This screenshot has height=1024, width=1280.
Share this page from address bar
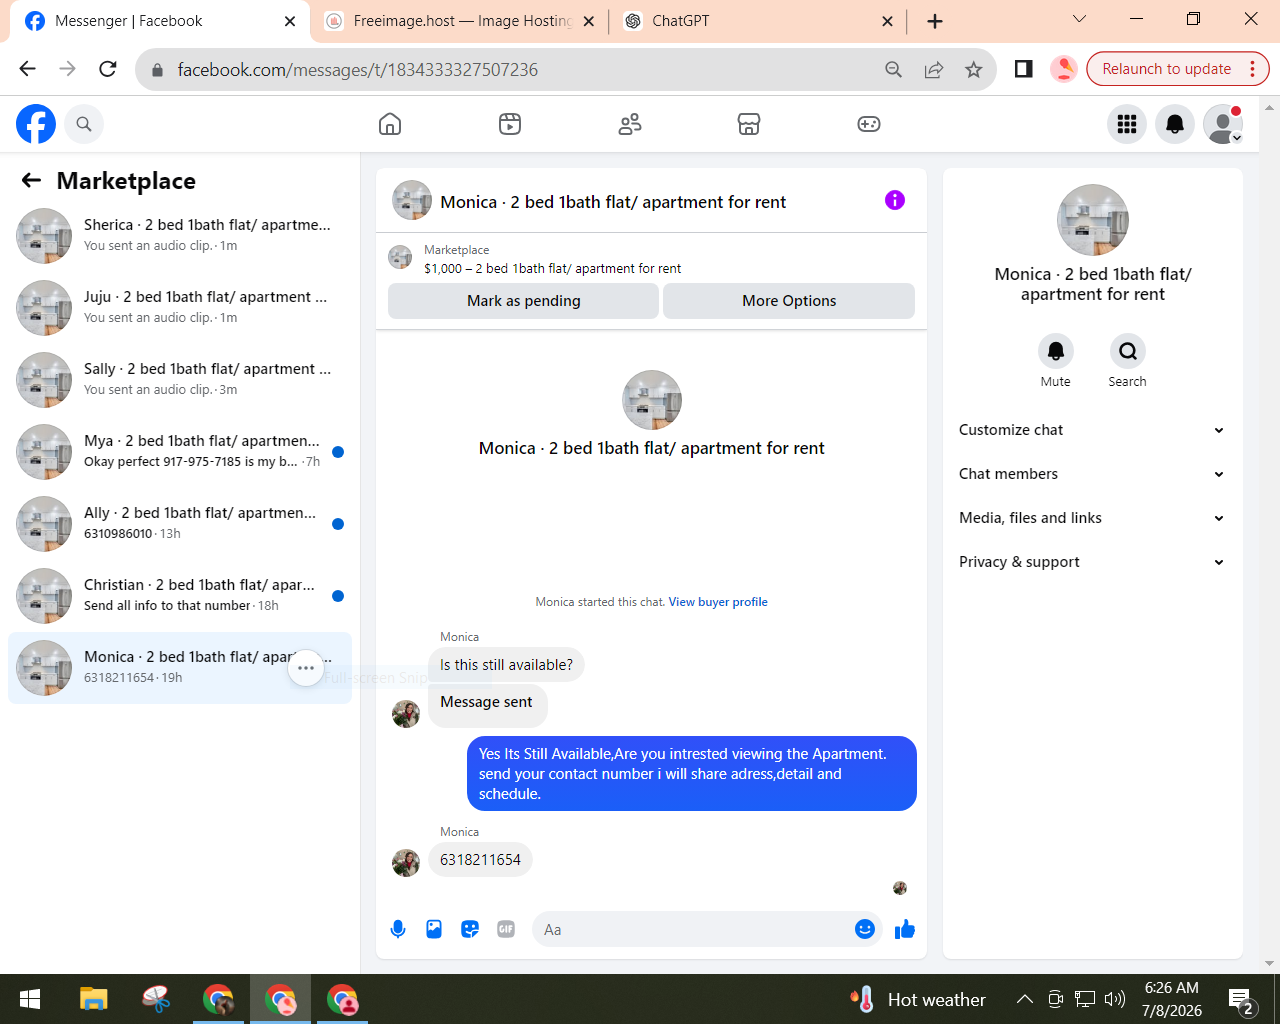click(x=934, y=69)
